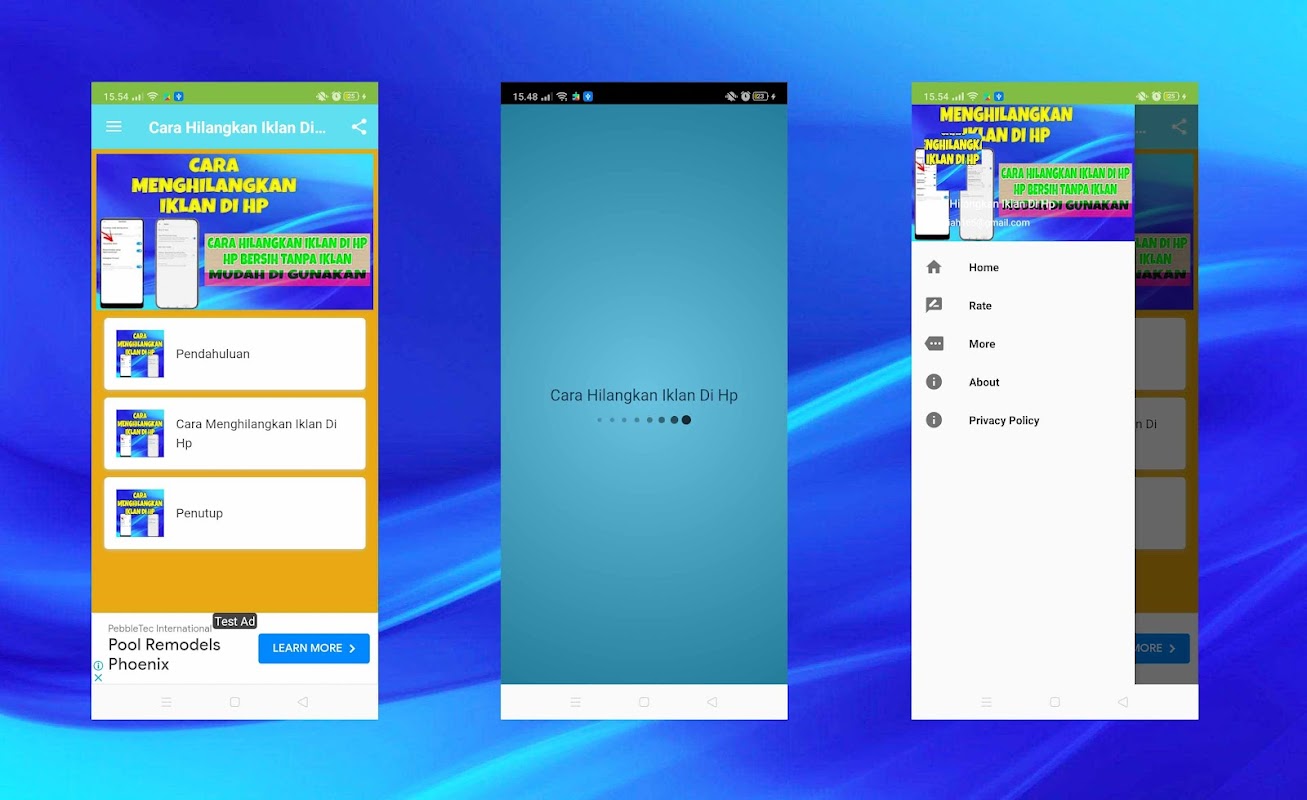Tap the alarm clock icon in the left phone's status bar
The image size is (1307, 800).
coord(336,96)
